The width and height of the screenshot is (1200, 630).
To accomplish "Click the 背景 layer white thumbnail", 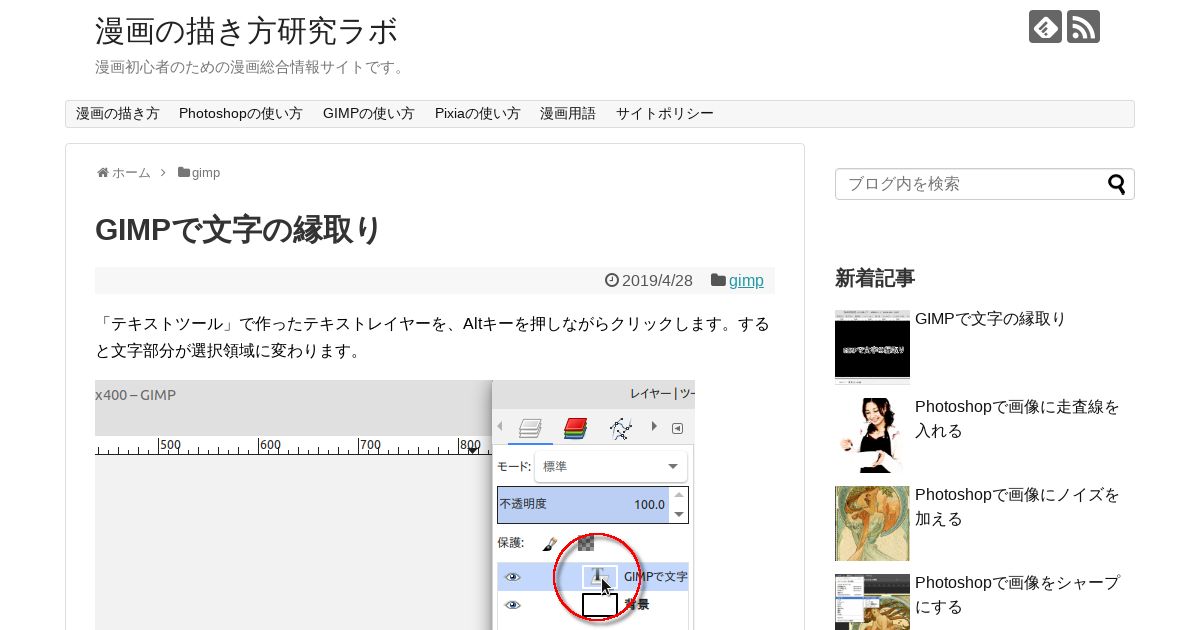I will coord(600,605).
